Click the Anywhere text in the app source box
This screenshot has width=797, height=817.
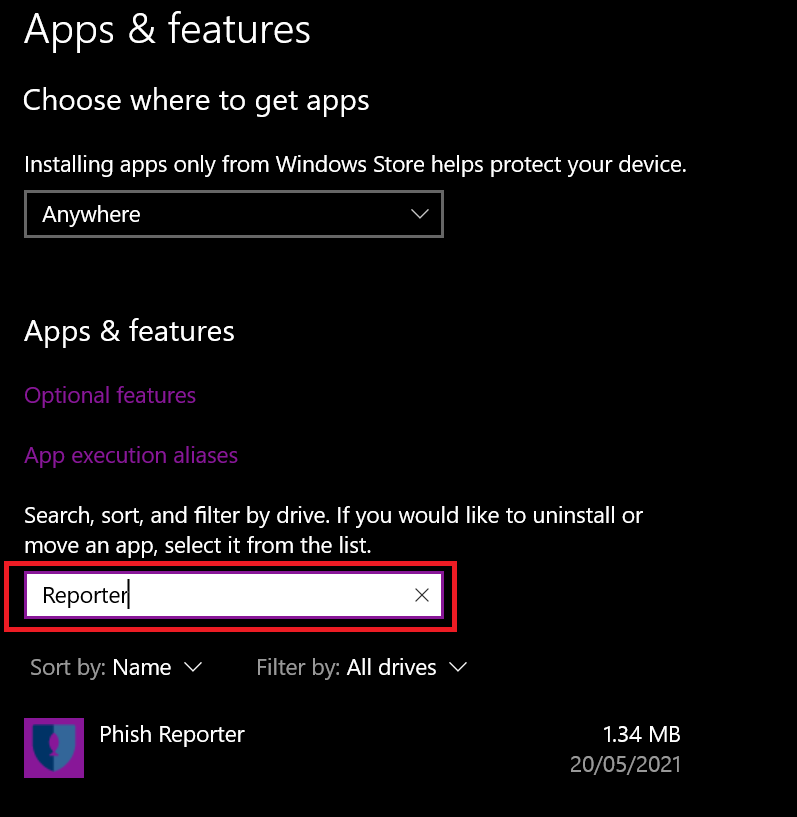pyautogui.click(x=91, y=215)
